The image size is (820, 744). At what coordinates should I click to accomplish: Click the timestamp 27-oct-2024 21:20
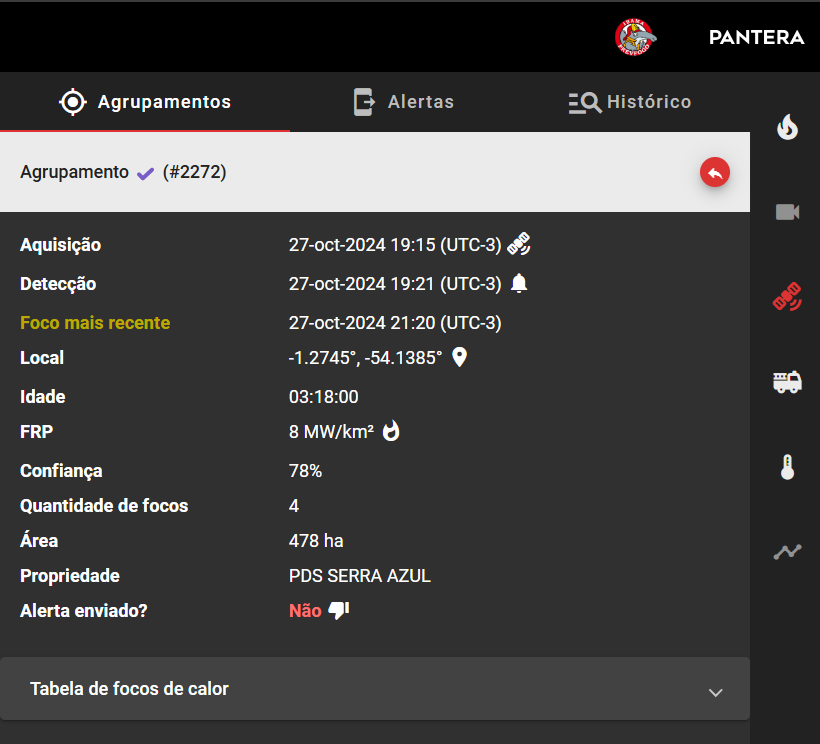[x=362, y=323]
